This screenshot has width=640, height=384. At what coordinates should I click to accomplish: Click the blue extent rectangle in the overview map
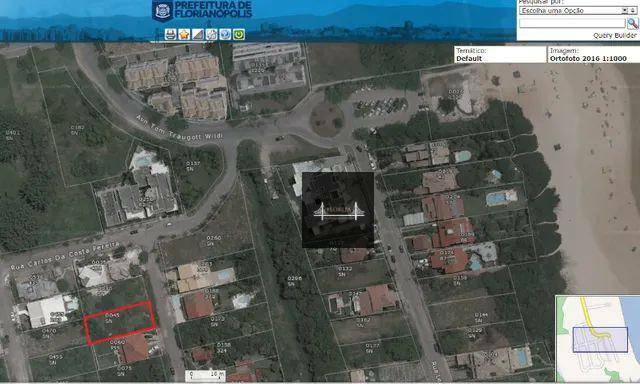[600, 340]
